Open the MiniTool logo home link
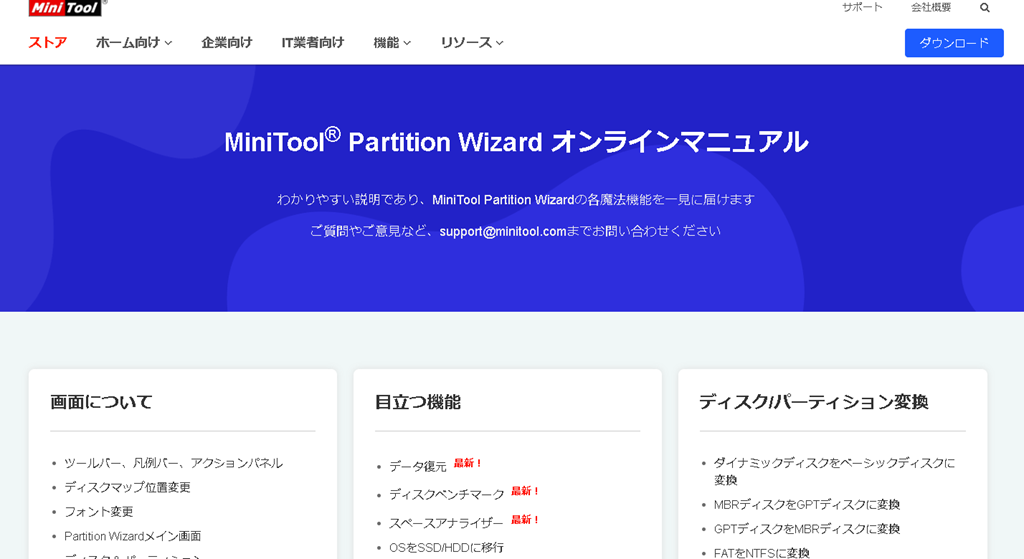 (x=65, y=7)
